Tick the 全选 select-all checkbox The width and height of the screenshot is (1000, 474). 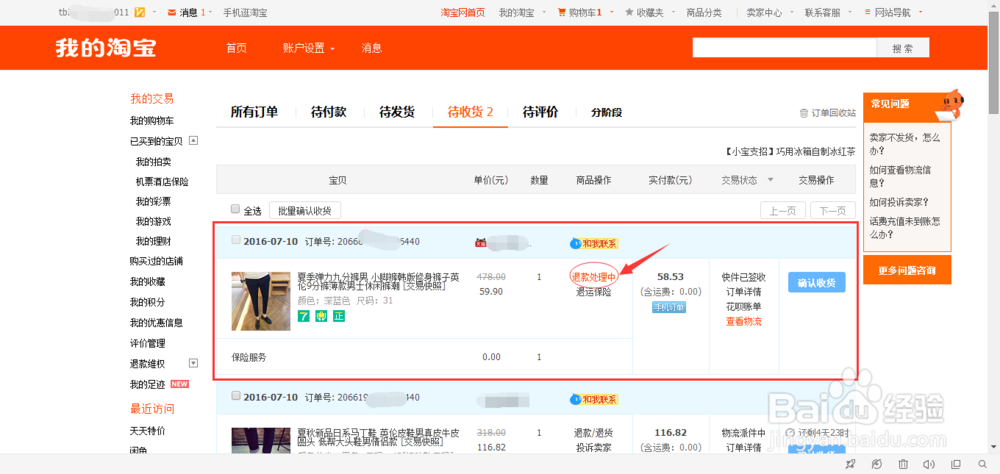point(235,209)
